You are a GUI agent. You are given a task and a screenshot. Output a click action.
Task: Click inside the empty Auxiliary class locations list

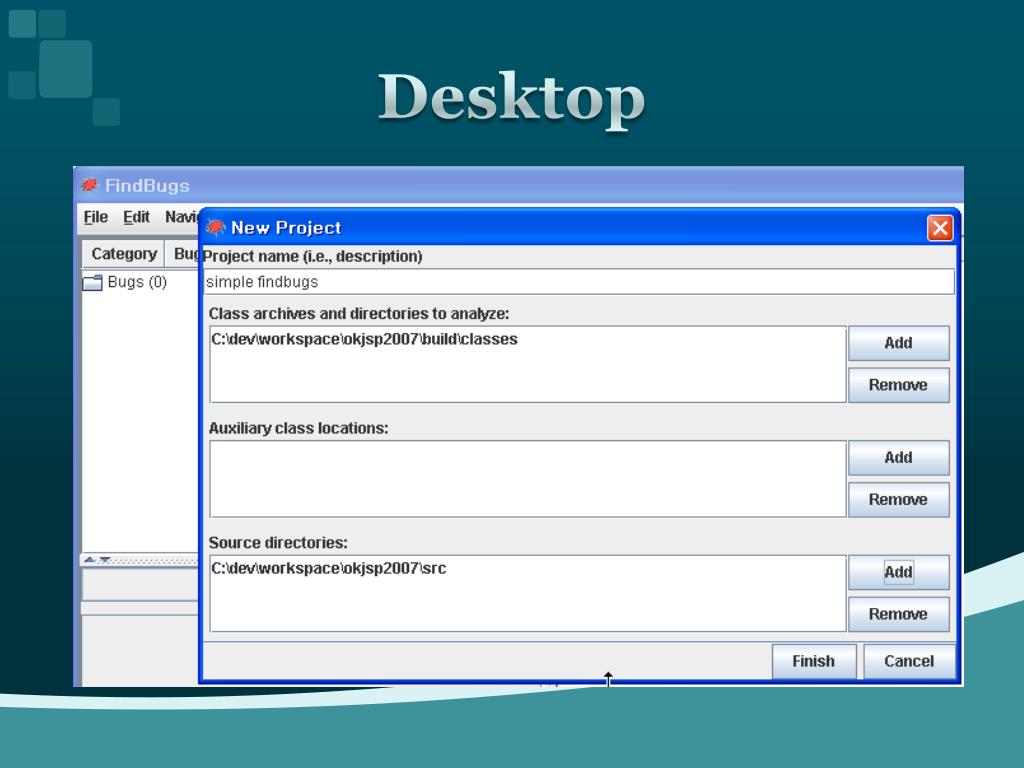(x=528, y=479)
